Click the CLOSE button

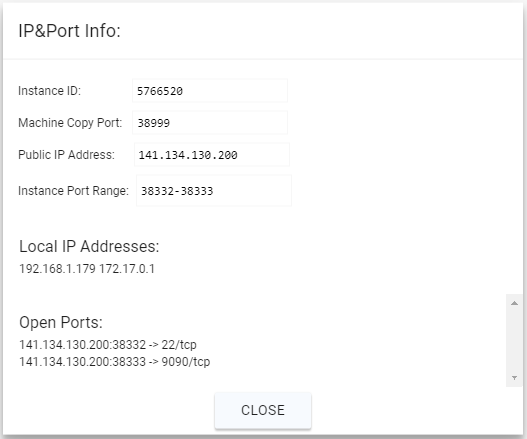(x=263, y=410)
